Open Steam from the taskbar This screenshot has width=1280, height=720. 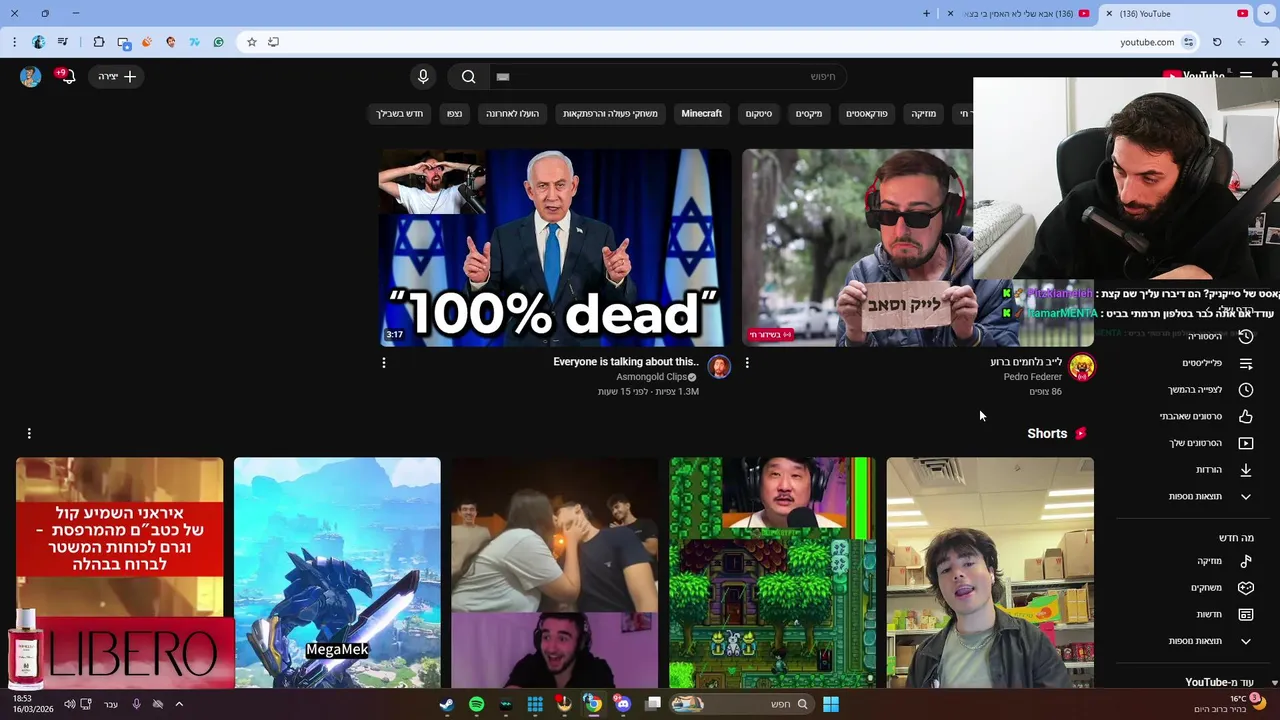(x=446, y=704)
